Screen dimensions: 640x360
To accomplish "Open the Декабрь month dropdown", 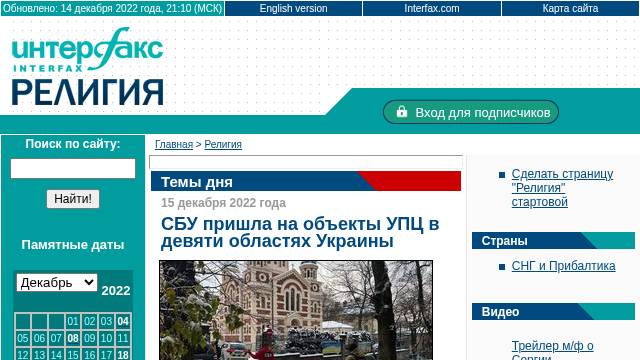I will click(57, 282).
